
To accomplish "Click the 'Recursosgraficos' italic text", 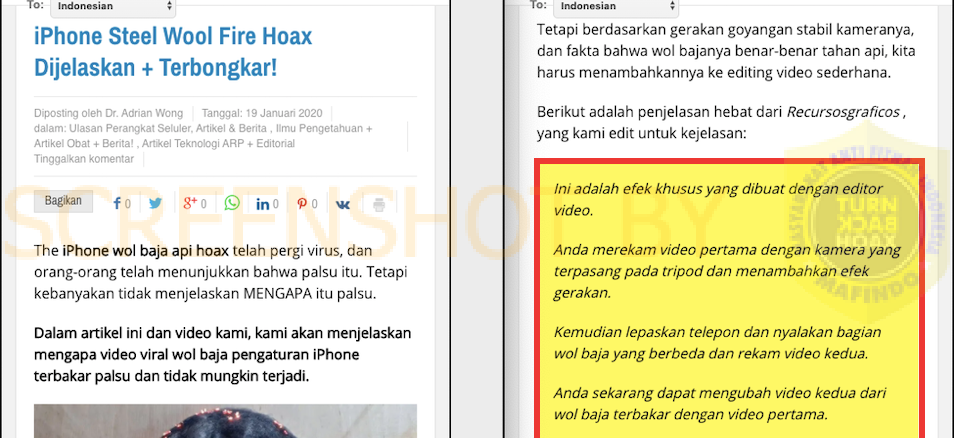I will (x=842, y=113).
